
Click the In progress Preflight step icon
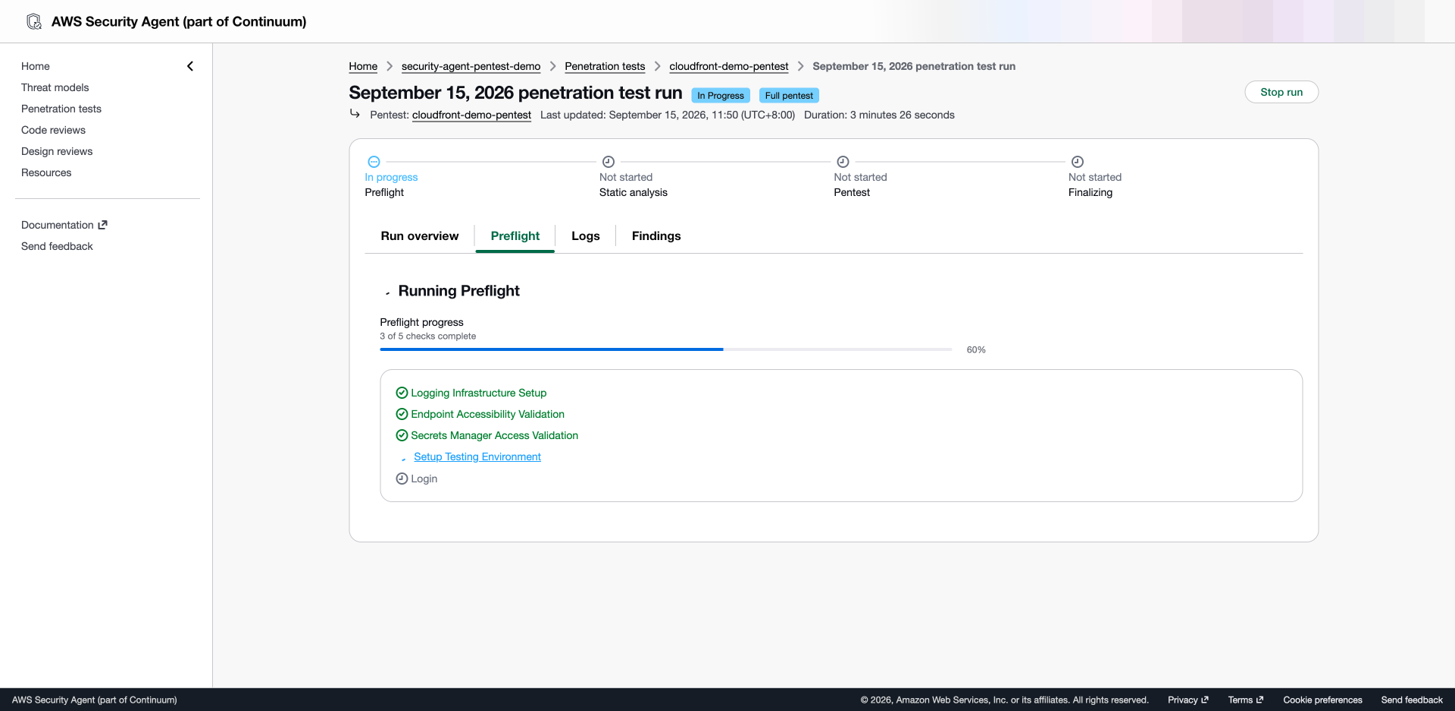click(x=374, y=162)
